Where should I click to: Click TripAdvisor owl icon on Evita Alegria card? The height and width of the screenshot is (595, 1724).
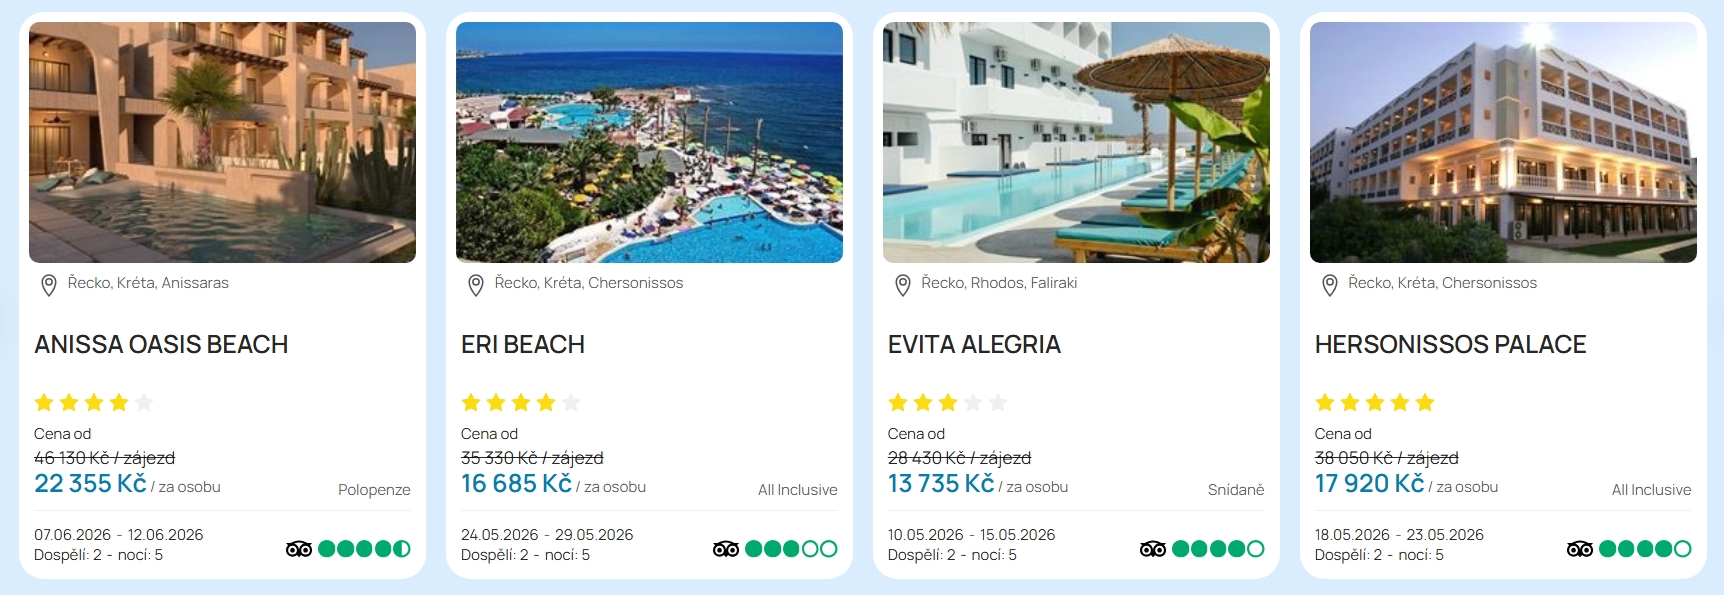tap(1153, 549)
